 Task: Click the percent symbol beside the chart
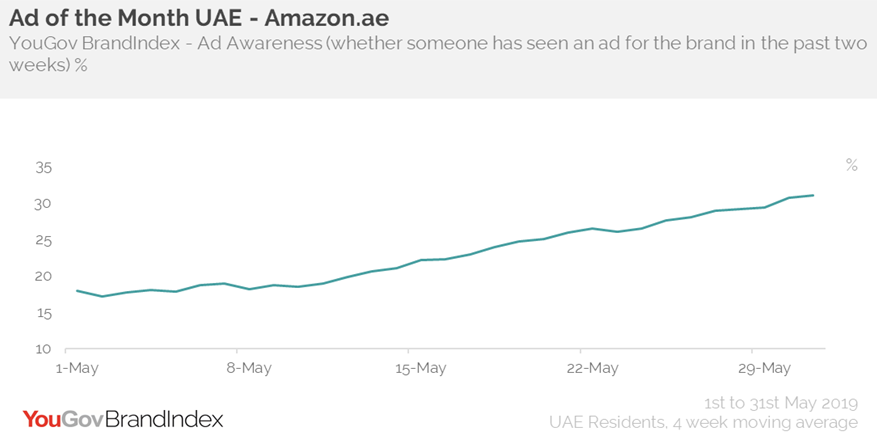851,166
